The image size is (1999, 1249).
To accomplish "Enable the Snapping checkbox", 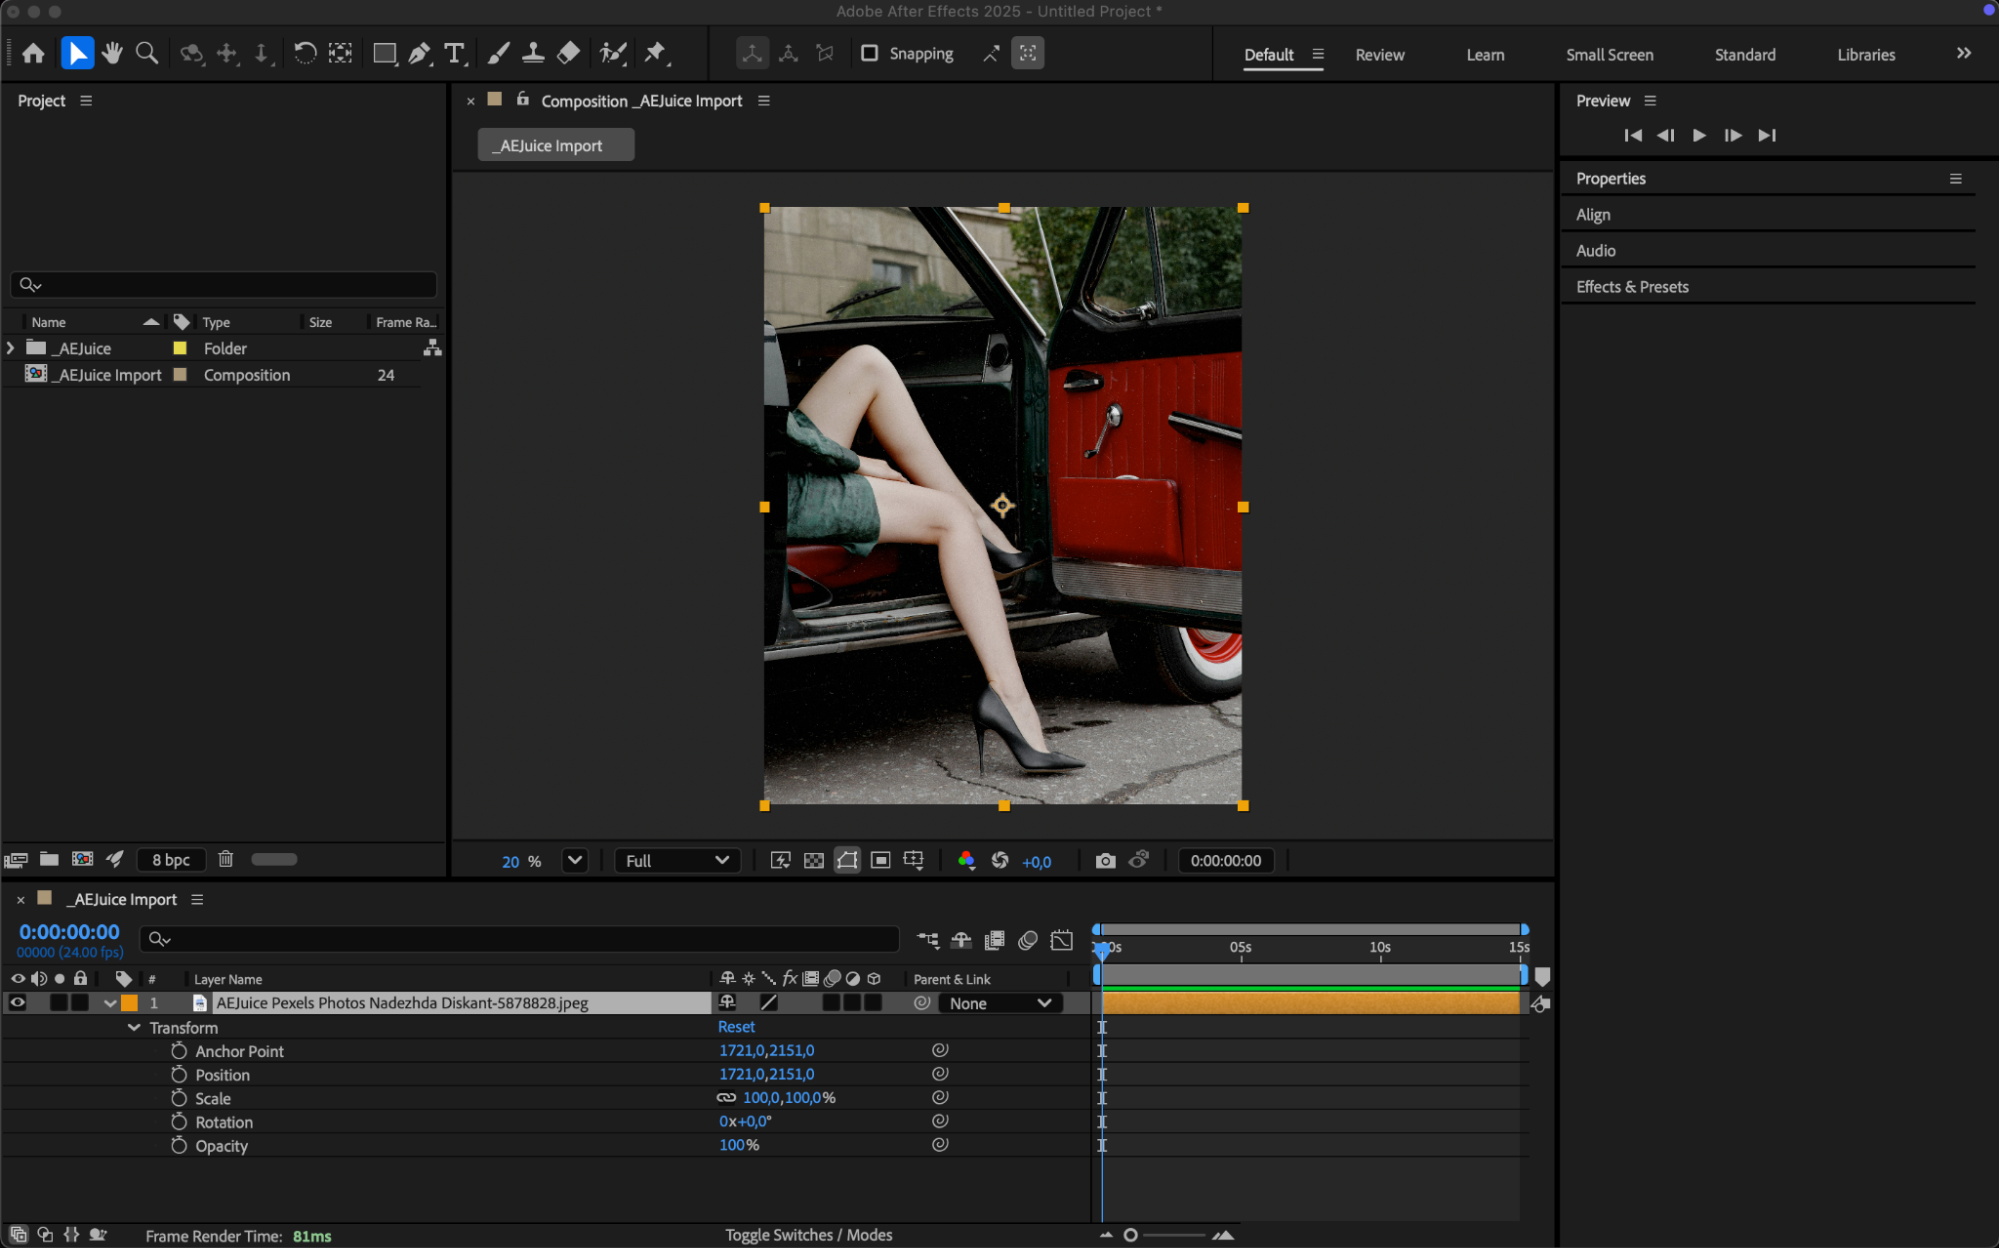I will (870, 54).
